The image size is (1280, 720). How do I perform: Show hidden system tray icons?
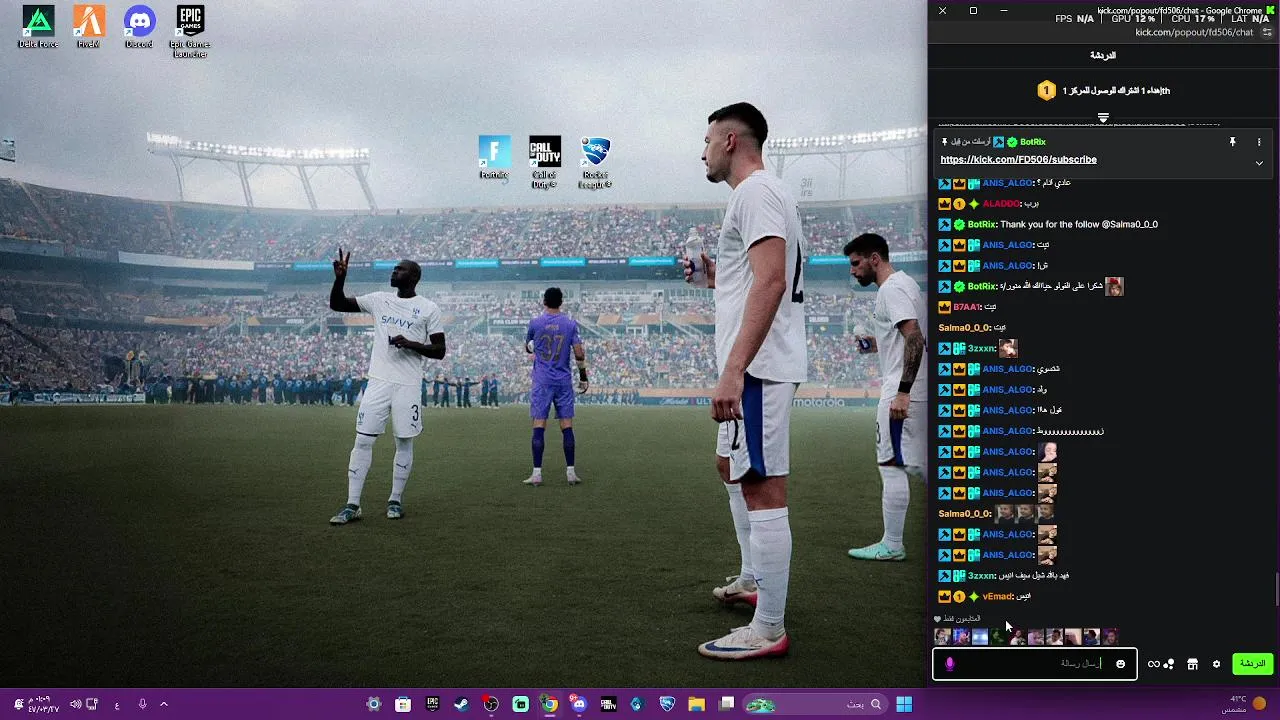click(x=164, y=704)
